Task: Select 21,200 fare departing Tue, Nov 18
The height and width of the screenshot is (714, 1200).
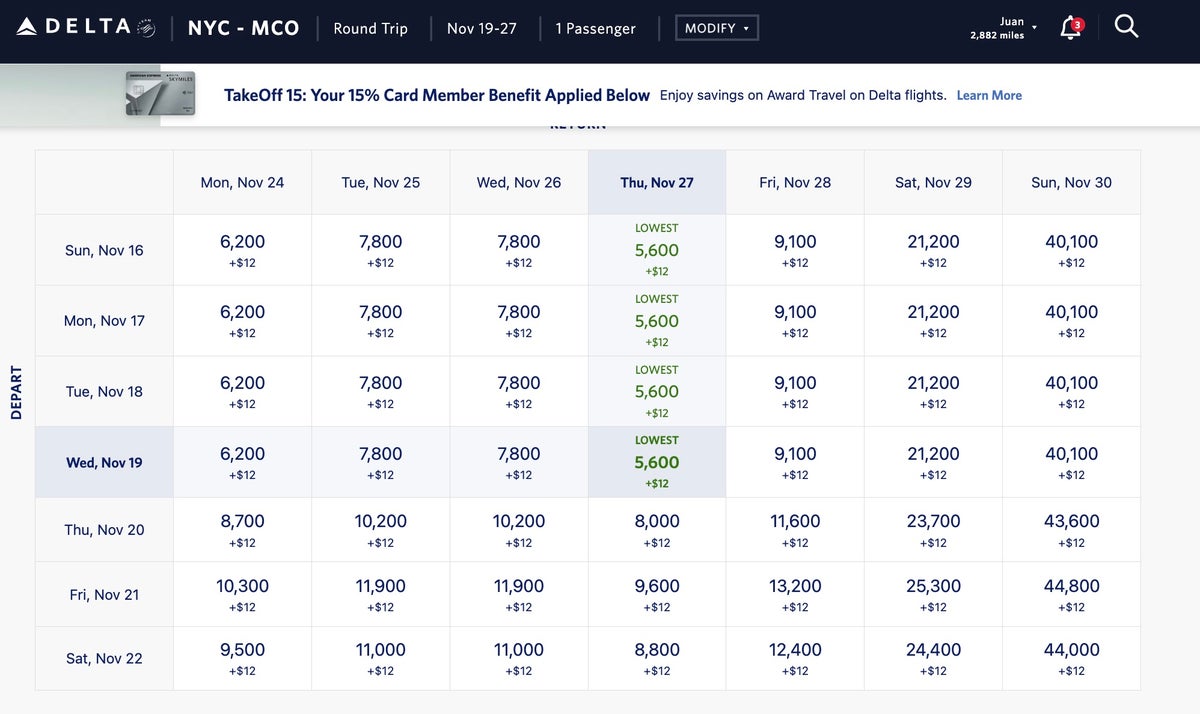Action: click(933, 391)
